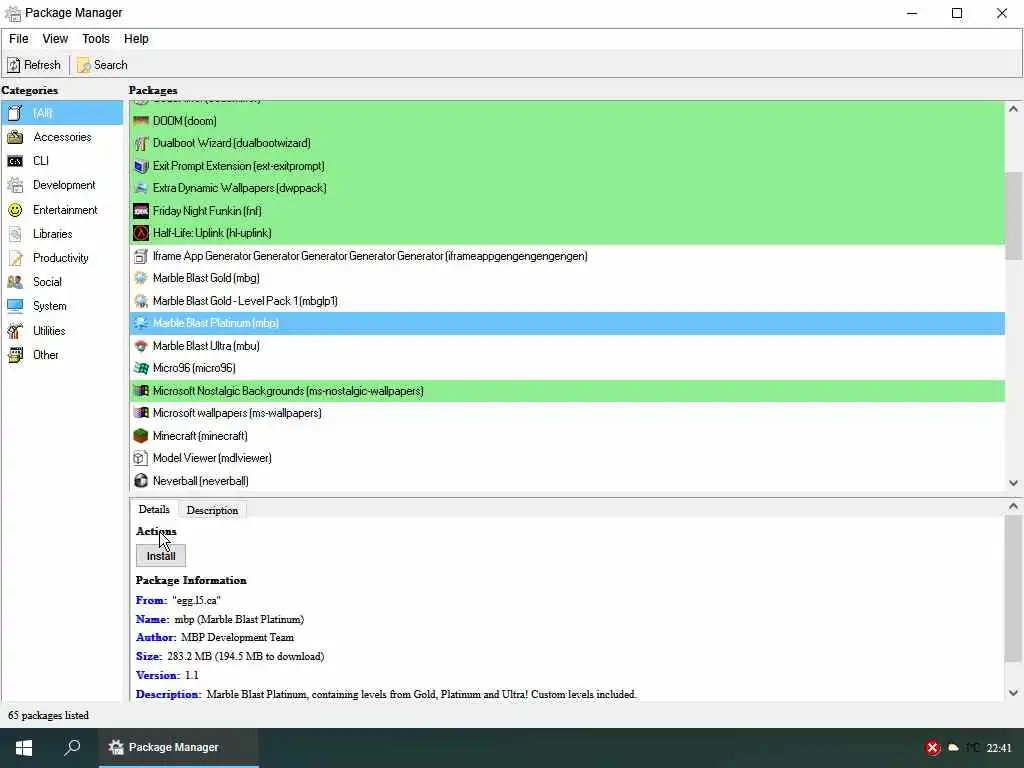
Task: Select the Libraries category icon
Action: (15, 234)
